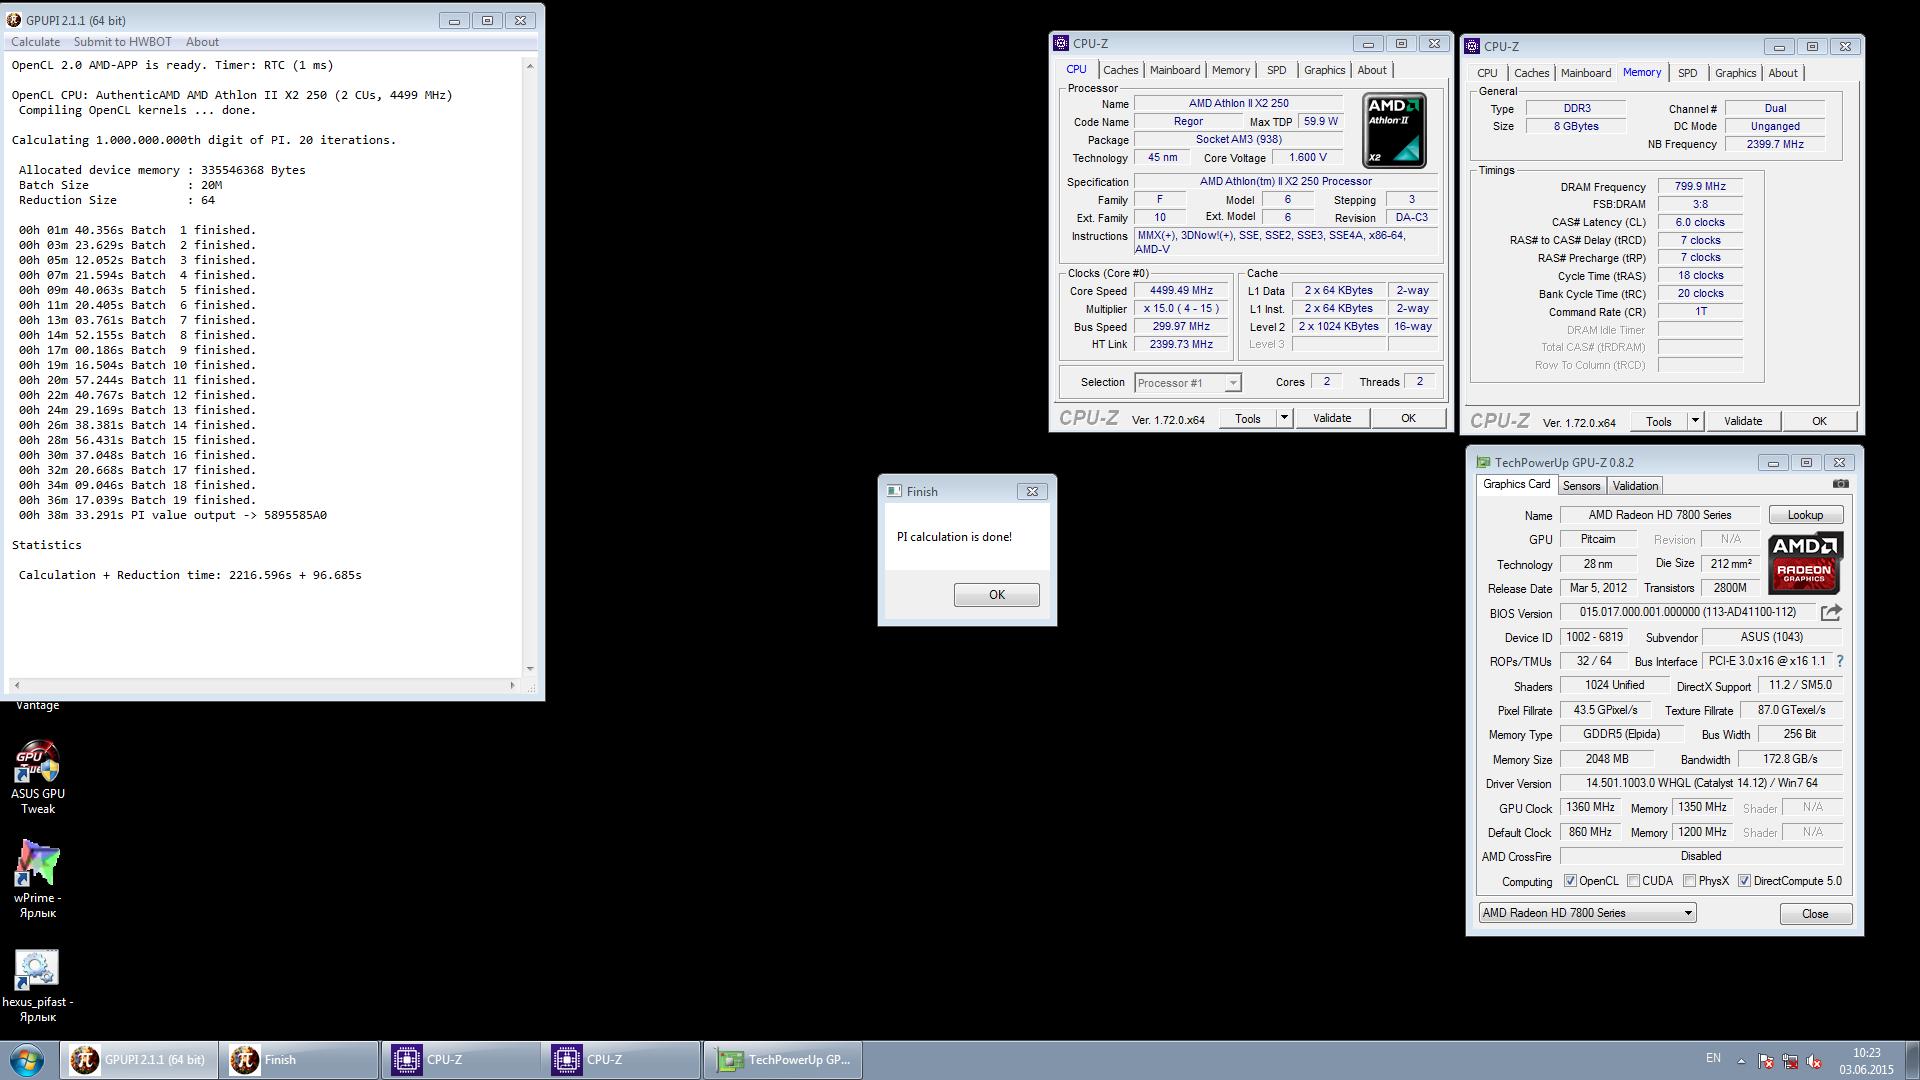Click Core Speed value 4499.49 MHz
The width and height of the screenshot is (1920, 1080).
(1181, 291)
